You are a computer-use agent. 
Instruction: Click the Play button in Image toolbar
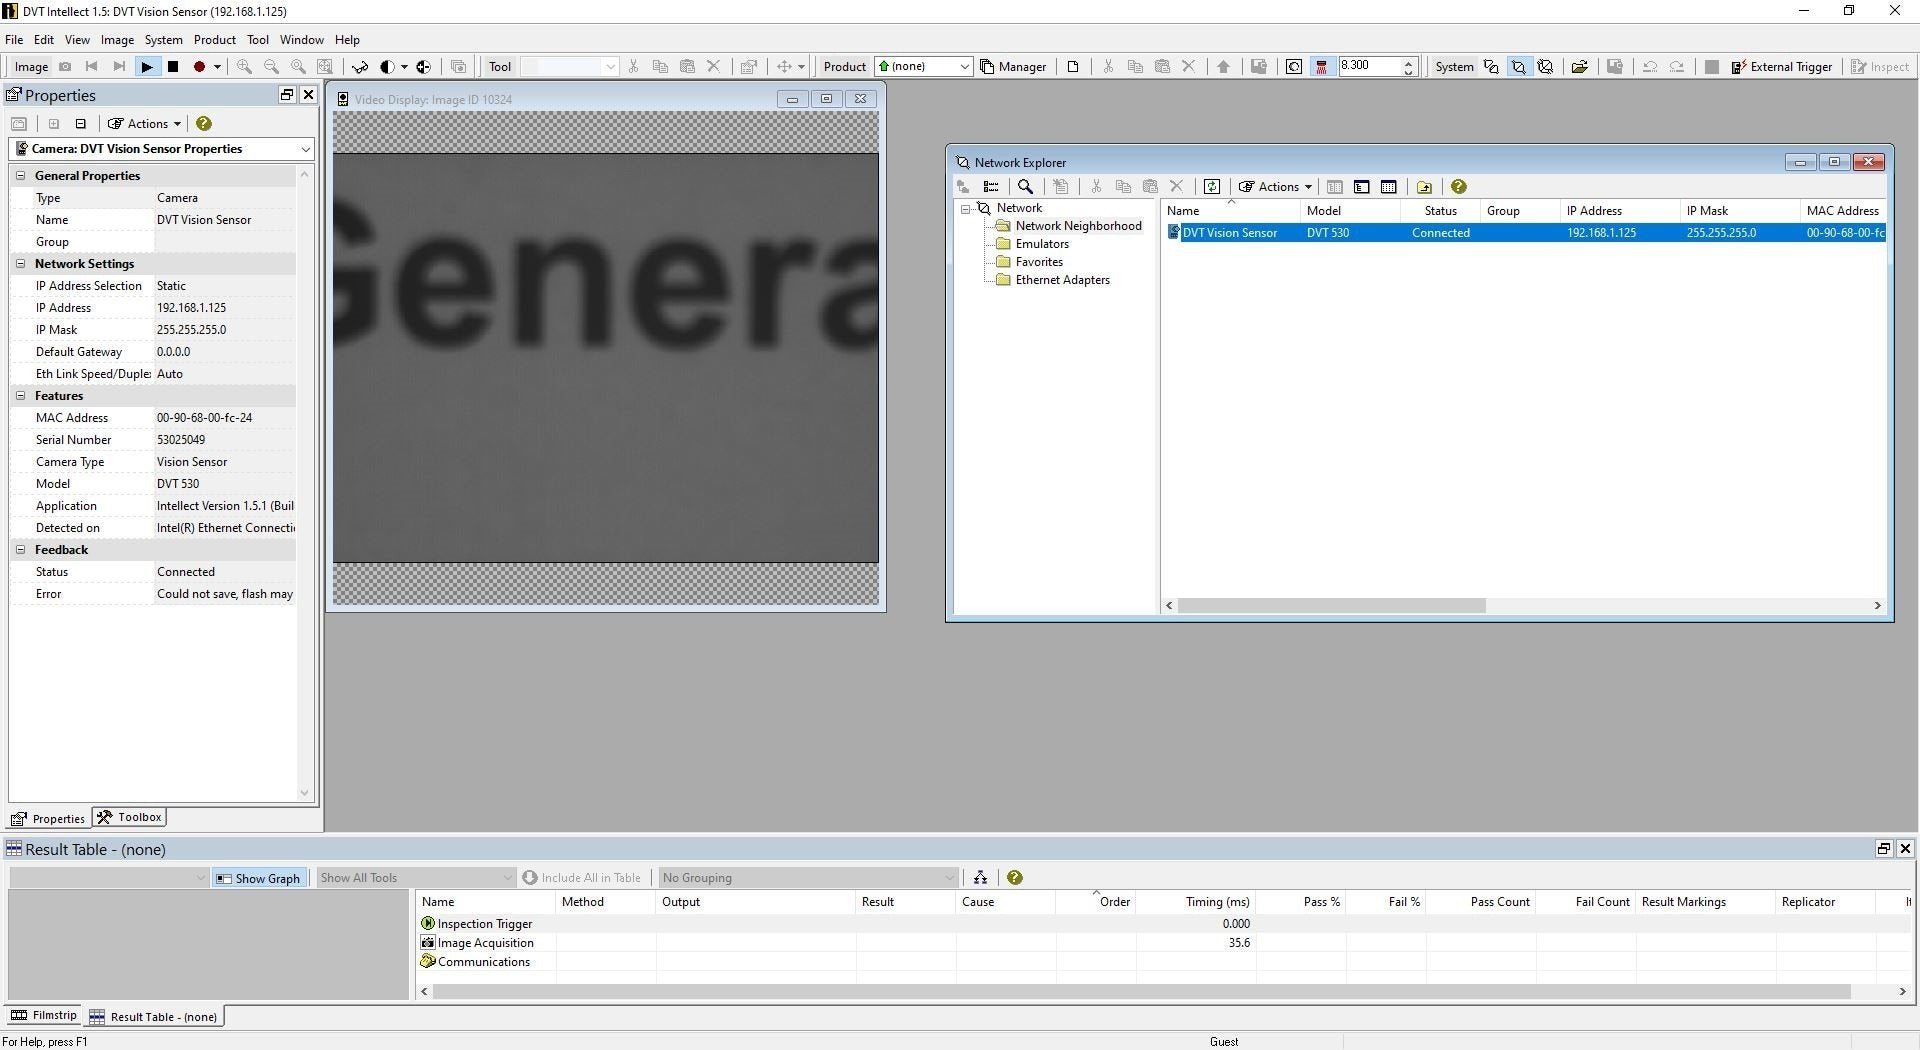pyautogui.click(x=147, y=67)
